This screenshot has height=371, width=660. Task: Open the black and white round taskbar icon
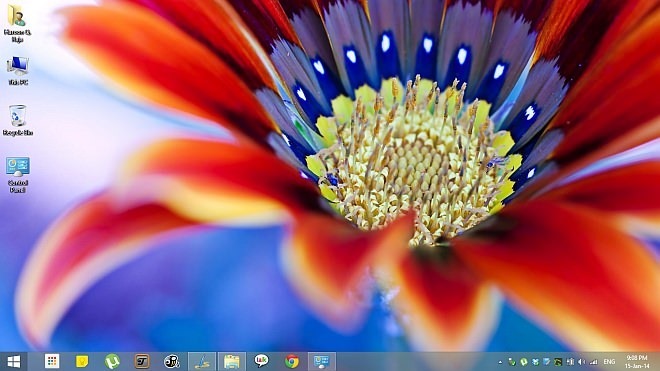pyautogui.click(x=172, y=361)
